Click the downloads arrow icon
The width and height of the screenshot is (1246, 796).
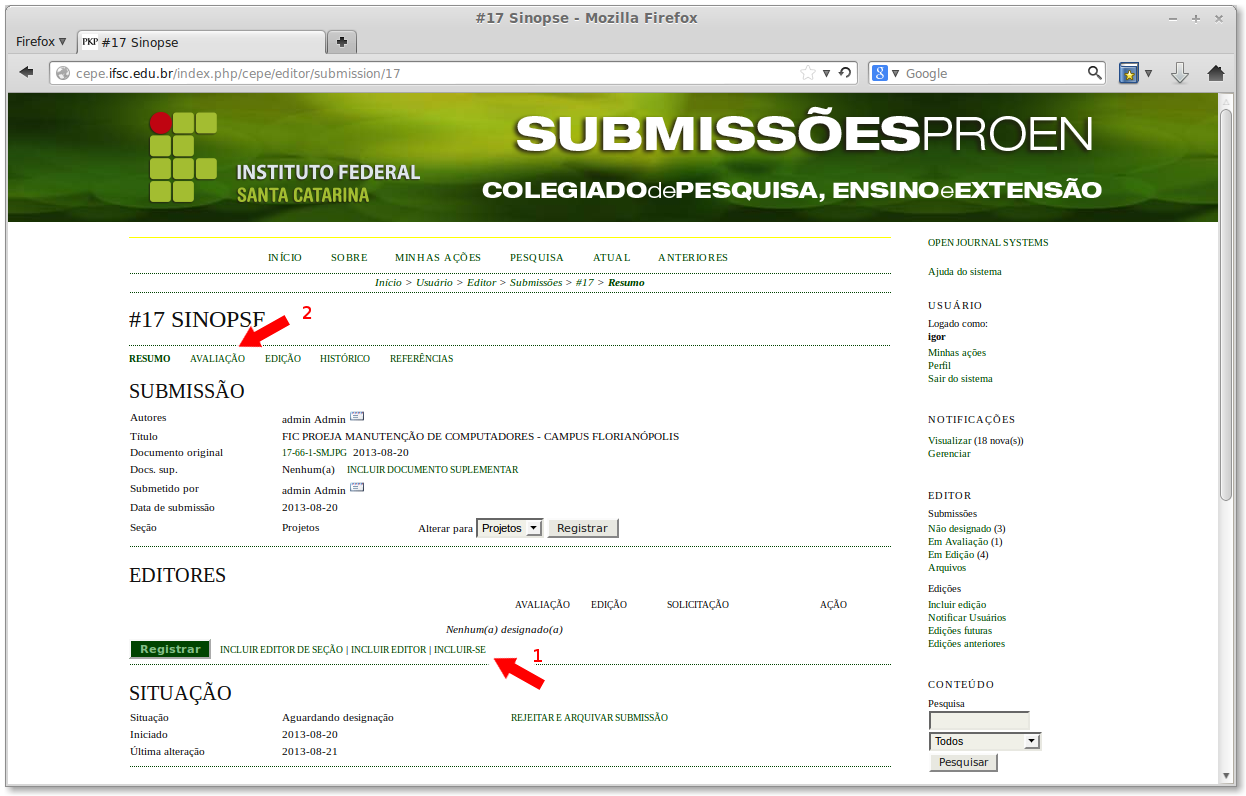1181,73
